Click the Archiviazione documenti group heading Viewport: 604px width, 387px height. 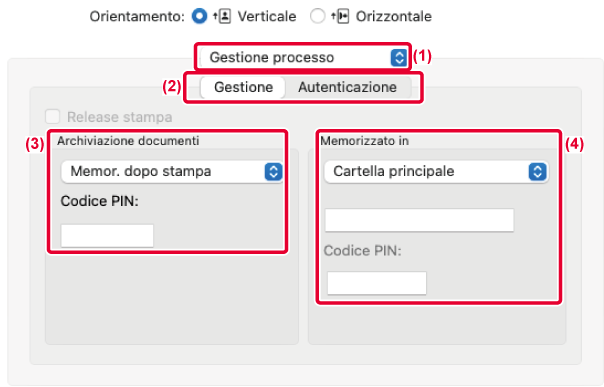coord(128,141)
